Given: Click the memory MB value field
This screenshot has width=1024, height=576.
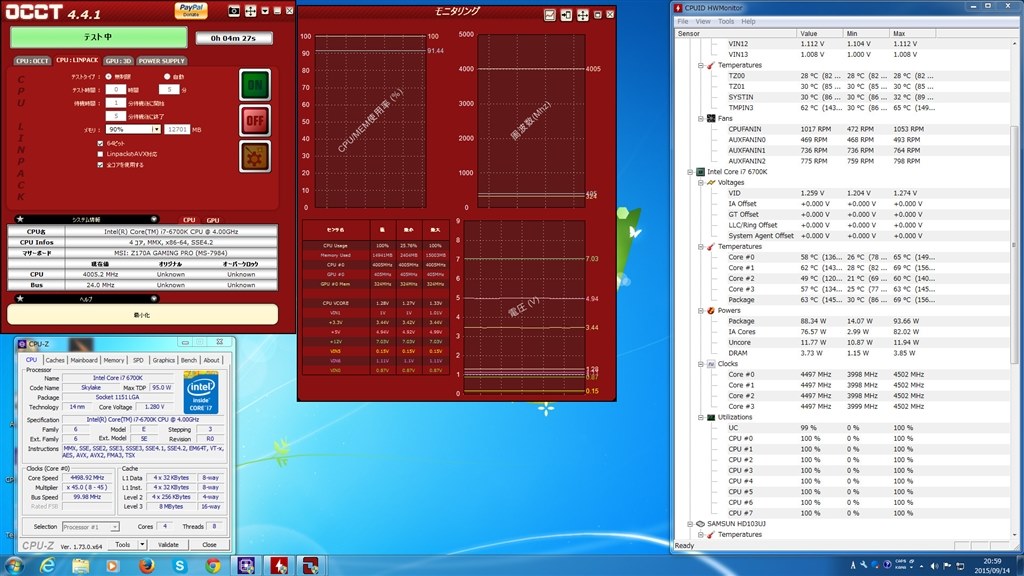Looking at the screenshot, I should click(177, 129).
